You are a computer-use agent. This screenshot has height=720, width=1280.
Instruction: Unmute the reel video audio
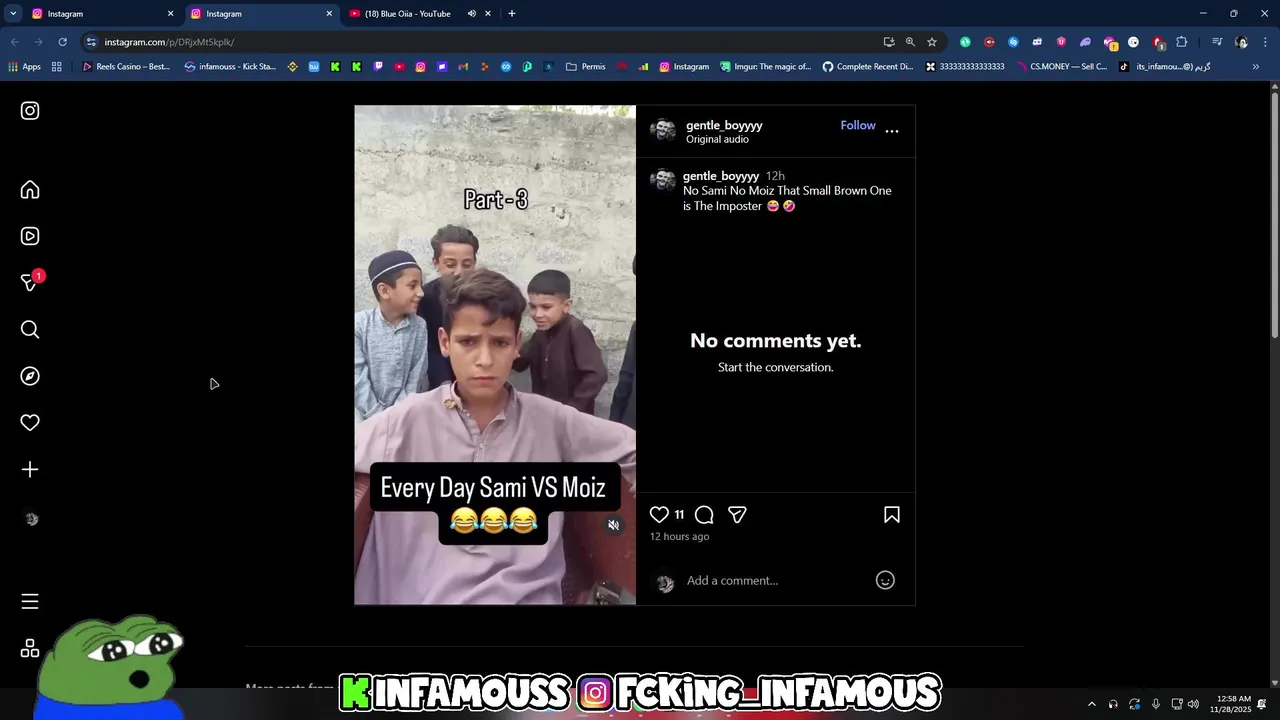point(614,525)
